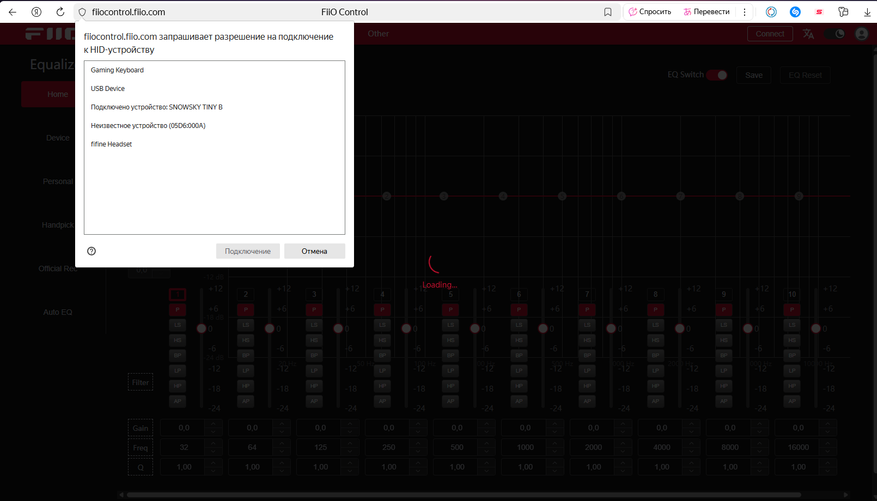Open the Handpick sidebar tab
Viewport: 877px width, 501px height.
pos(58,225)
